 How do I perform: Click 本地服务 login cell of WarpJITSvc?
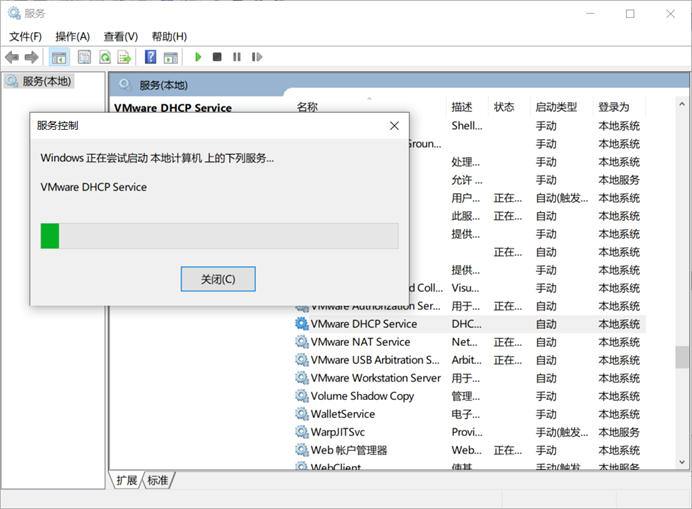coord(619,432)
